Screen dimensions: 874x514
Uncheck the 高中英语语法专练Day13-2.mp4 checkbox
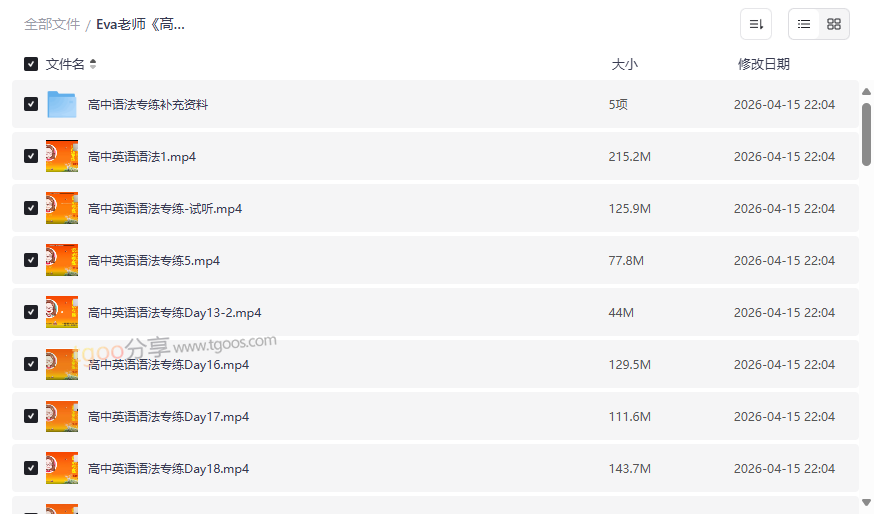[x=31, y=312]
